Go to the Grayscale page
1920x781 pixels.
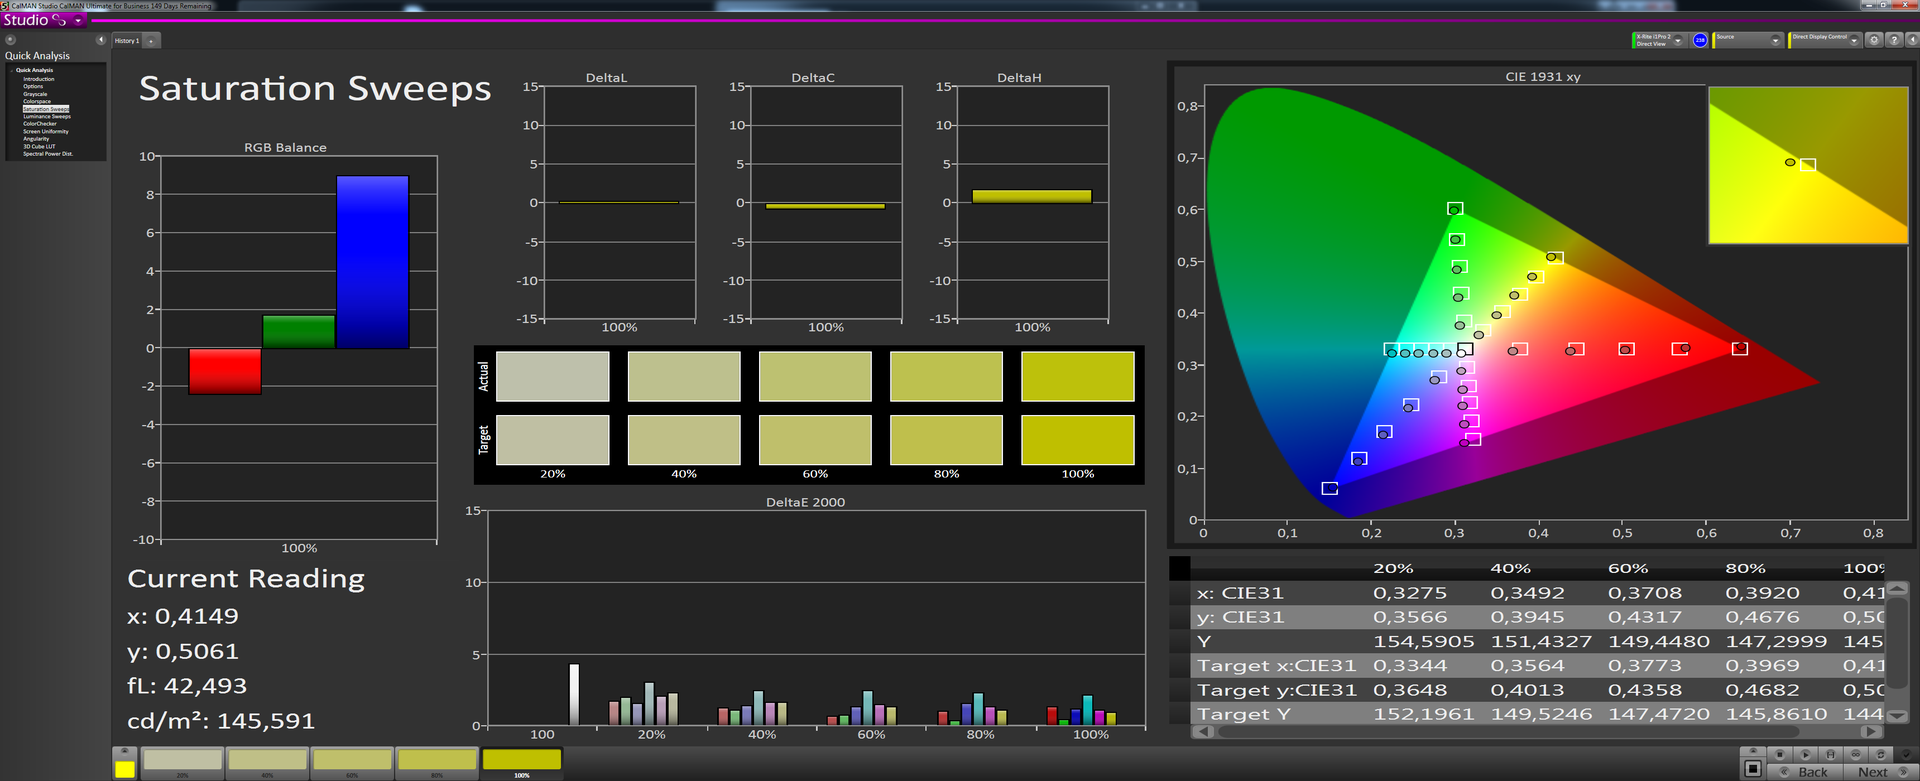pyautogui.click(x=35, y=94)
